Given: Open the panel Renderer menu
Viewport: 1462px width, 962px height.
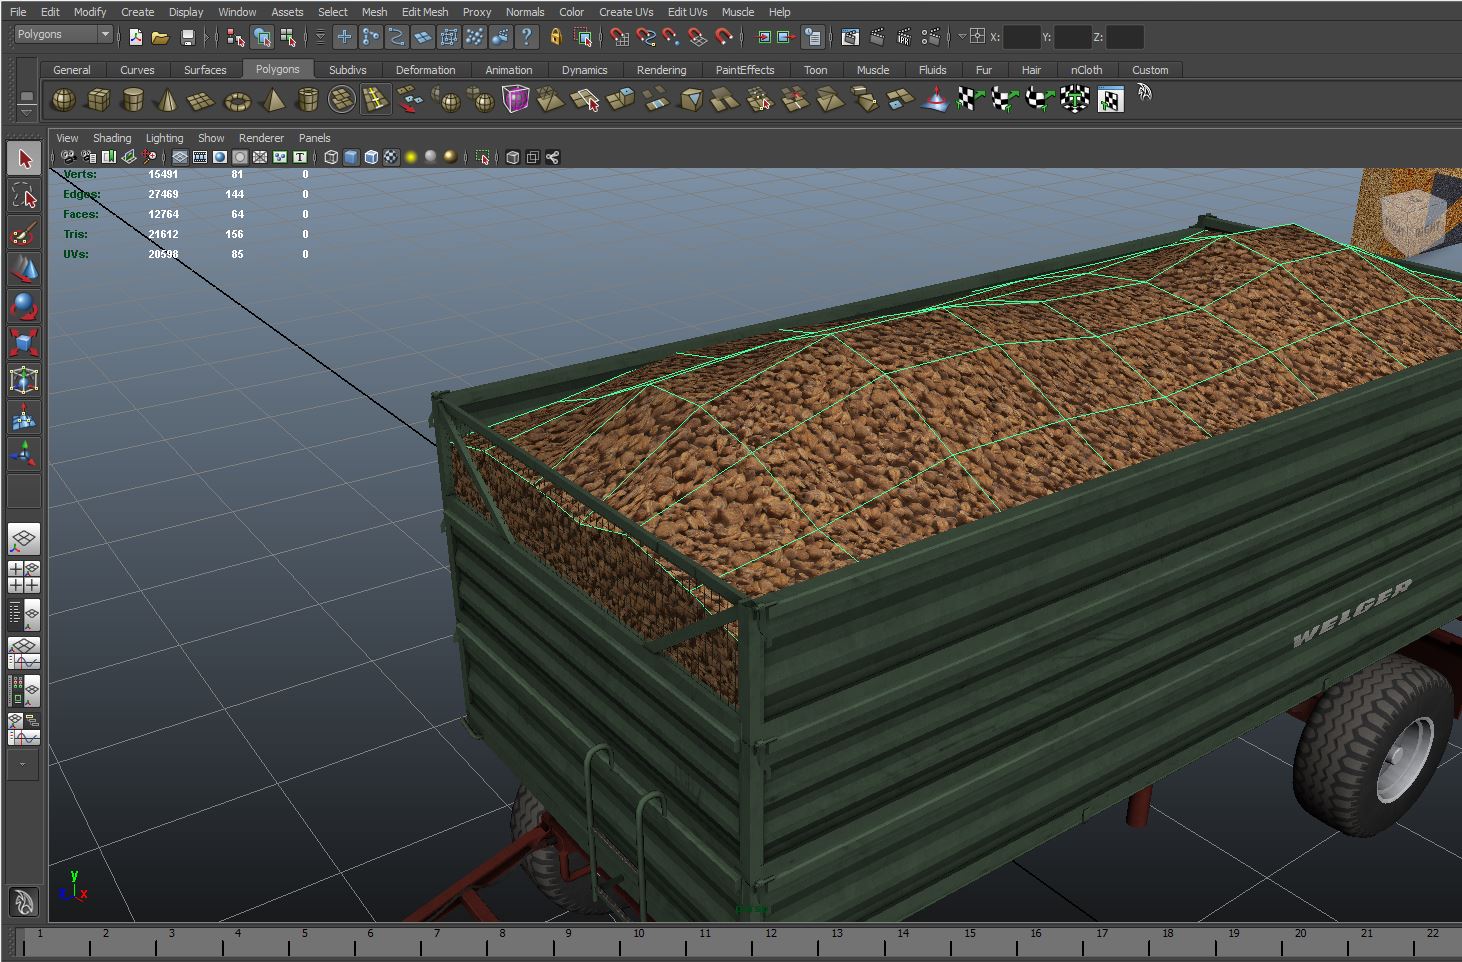Looking at the screenshot, I should pyautogui.click(x=261, y=138).
